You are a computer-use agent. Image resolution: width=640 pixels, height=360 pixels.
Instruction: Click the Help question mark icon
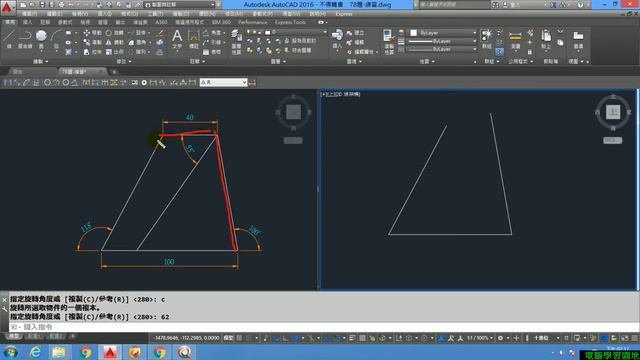click(x=580, y=5)
